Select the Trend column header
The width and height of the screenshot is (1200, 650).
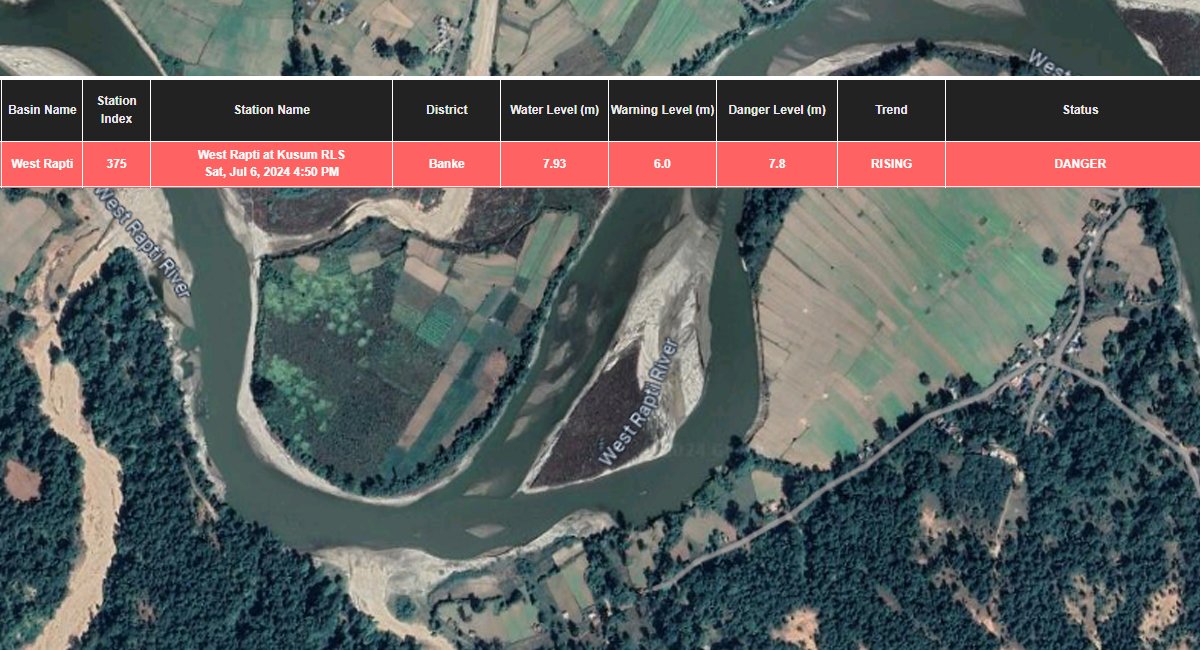click(891, 110)
